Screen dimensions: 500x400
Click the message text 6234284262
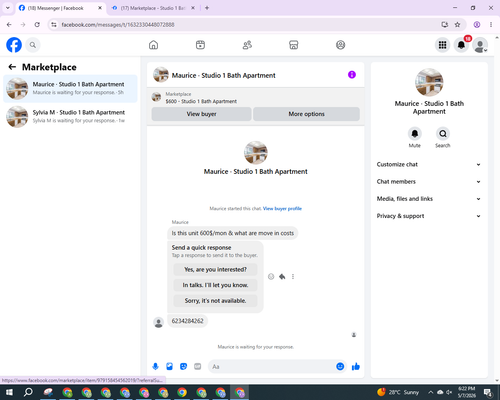187,321
